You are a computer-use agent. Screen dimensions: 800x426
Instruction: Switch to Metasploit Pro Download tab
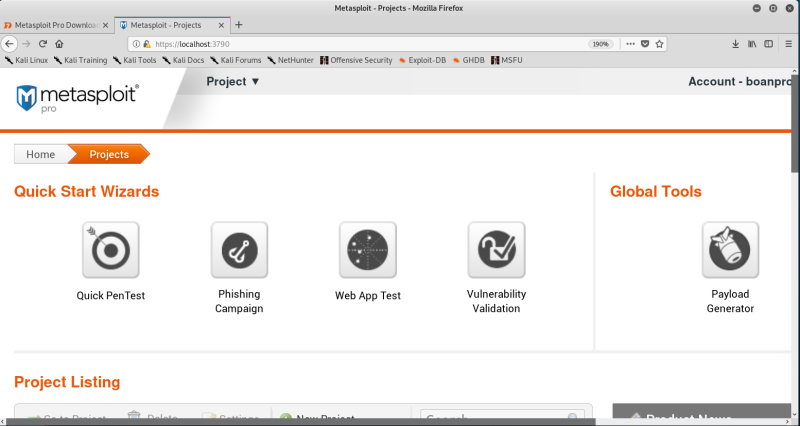pos(57,25)
